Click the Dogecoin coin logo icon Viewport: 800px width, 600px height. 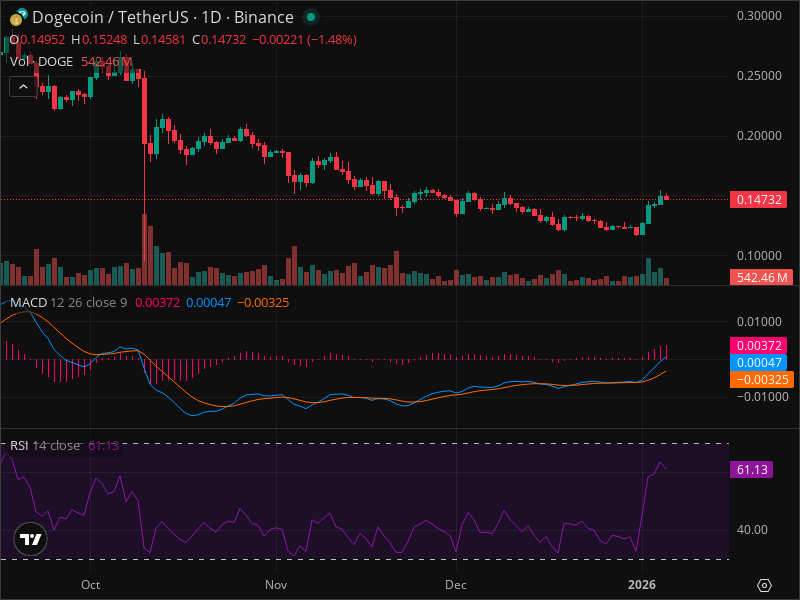click(x=18, y=17)
